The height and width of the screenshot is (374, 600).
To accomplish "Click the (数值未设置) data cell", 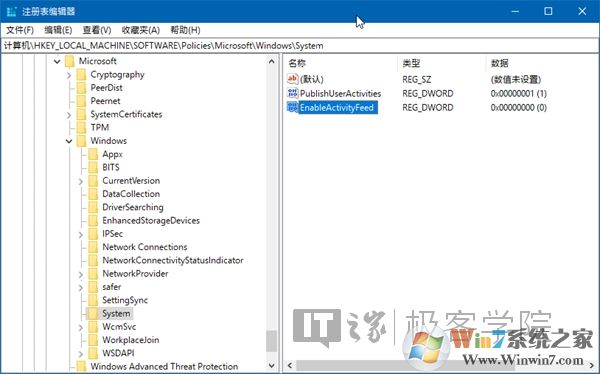I will (x=515, y=79).
